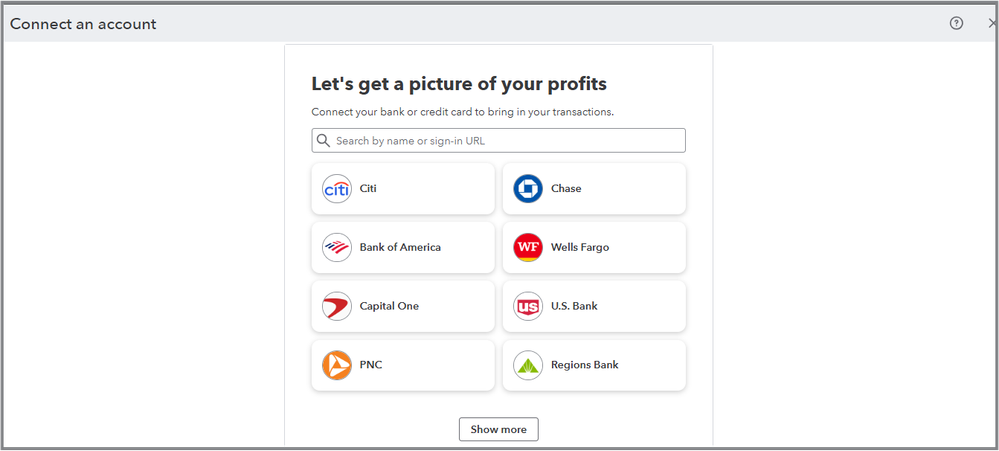Click the Capital One logo icon
The width and height of the screenshot is (999, 451).
tap(337, 306)
